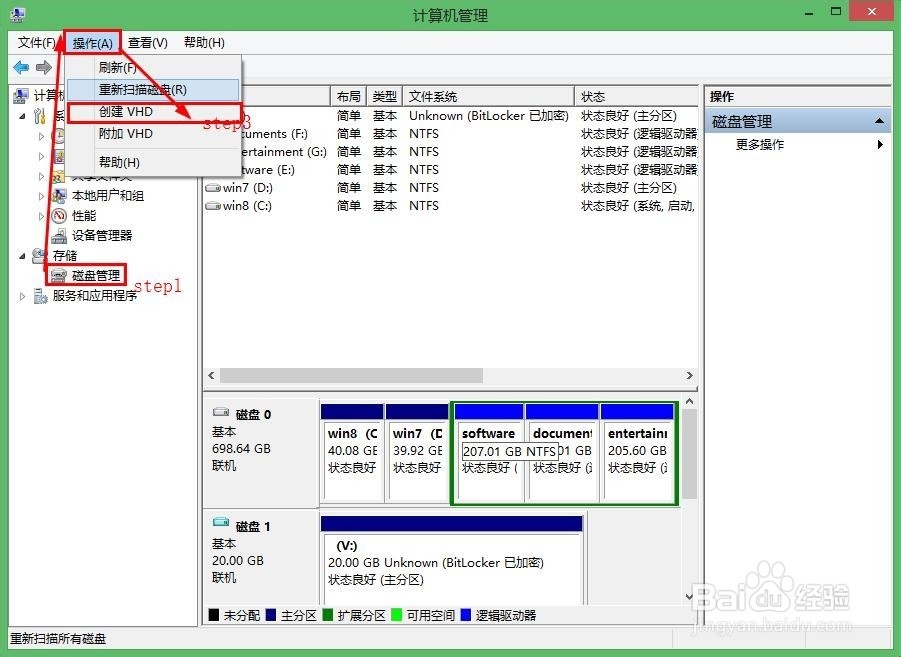Image resolution: width=901 pixels, height=657 pixels.
Task: Open the 更多操作 submenu arrow
Action: coord(879,144)
